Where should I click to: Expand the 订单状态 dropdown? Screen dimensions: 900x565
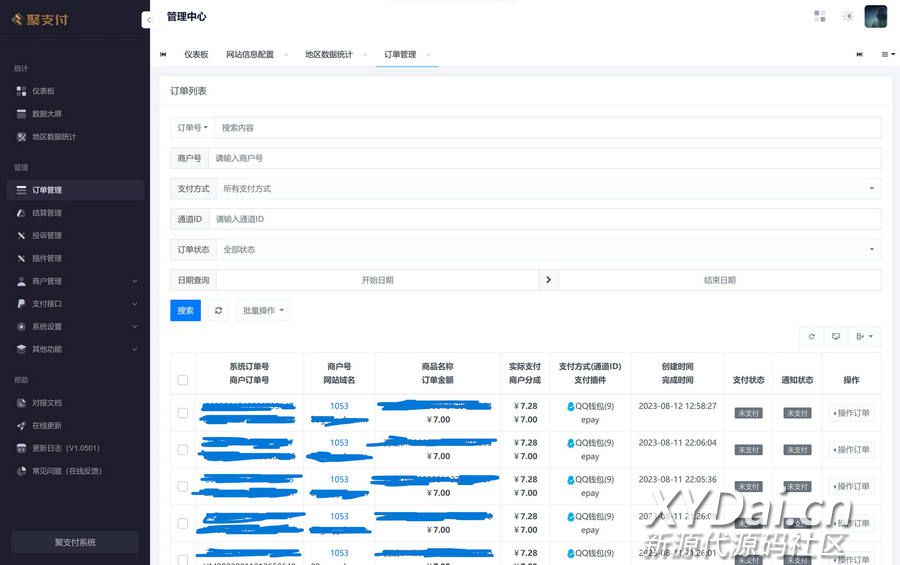tap(548, 250)
